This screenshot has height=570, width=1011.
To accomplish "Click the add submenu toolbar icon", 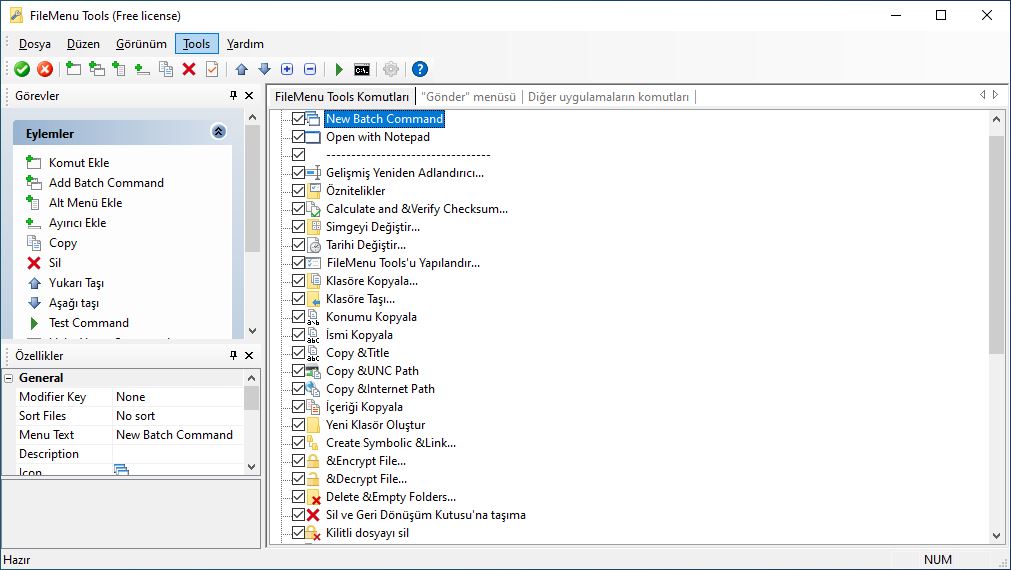I will (119, 68).
